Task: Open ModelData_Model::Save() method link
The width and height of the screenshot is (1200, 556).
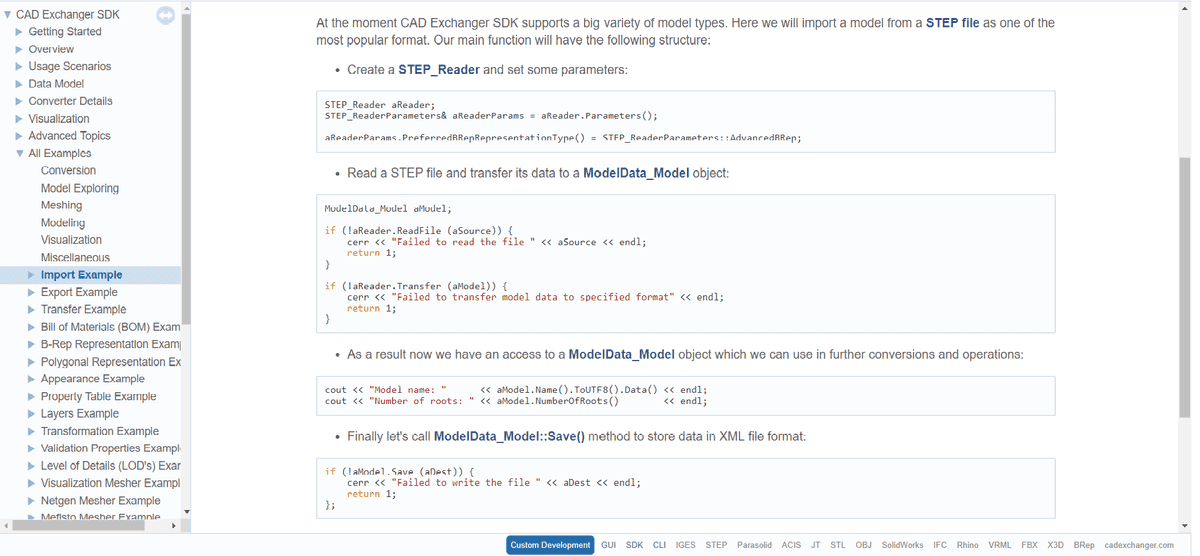Action: click(509, 437)
